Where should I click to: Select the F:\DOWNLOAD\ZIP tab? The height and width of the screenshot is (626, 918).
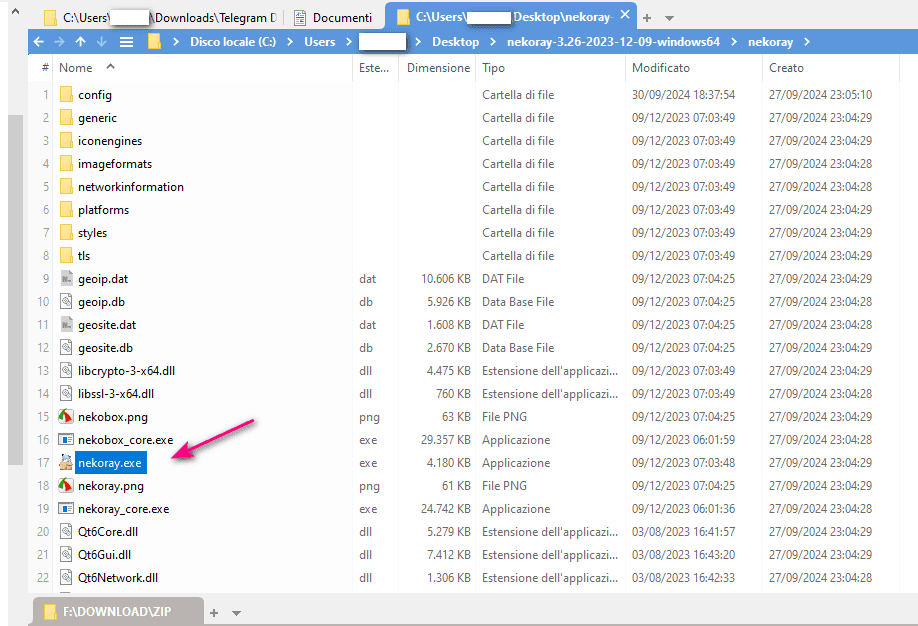(118, 611)
